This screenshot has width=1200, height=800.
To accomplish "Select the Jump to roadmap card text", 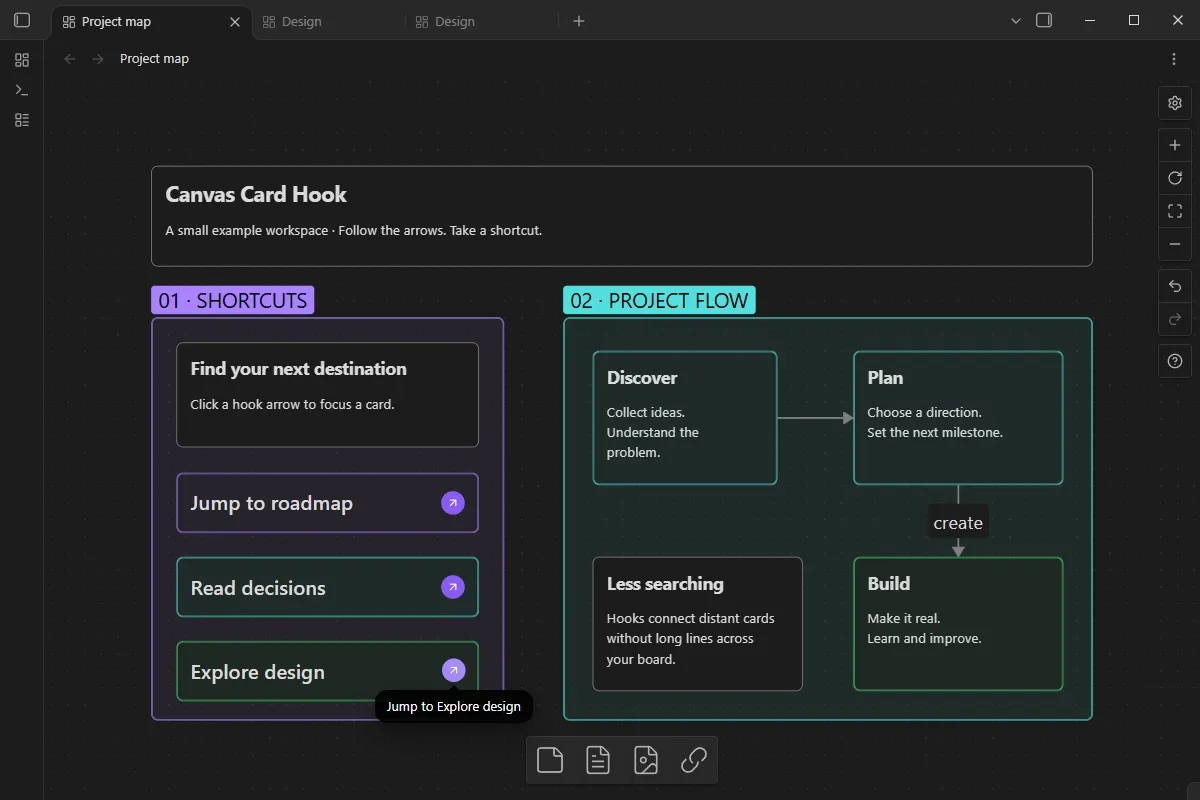I will [271, 503].
